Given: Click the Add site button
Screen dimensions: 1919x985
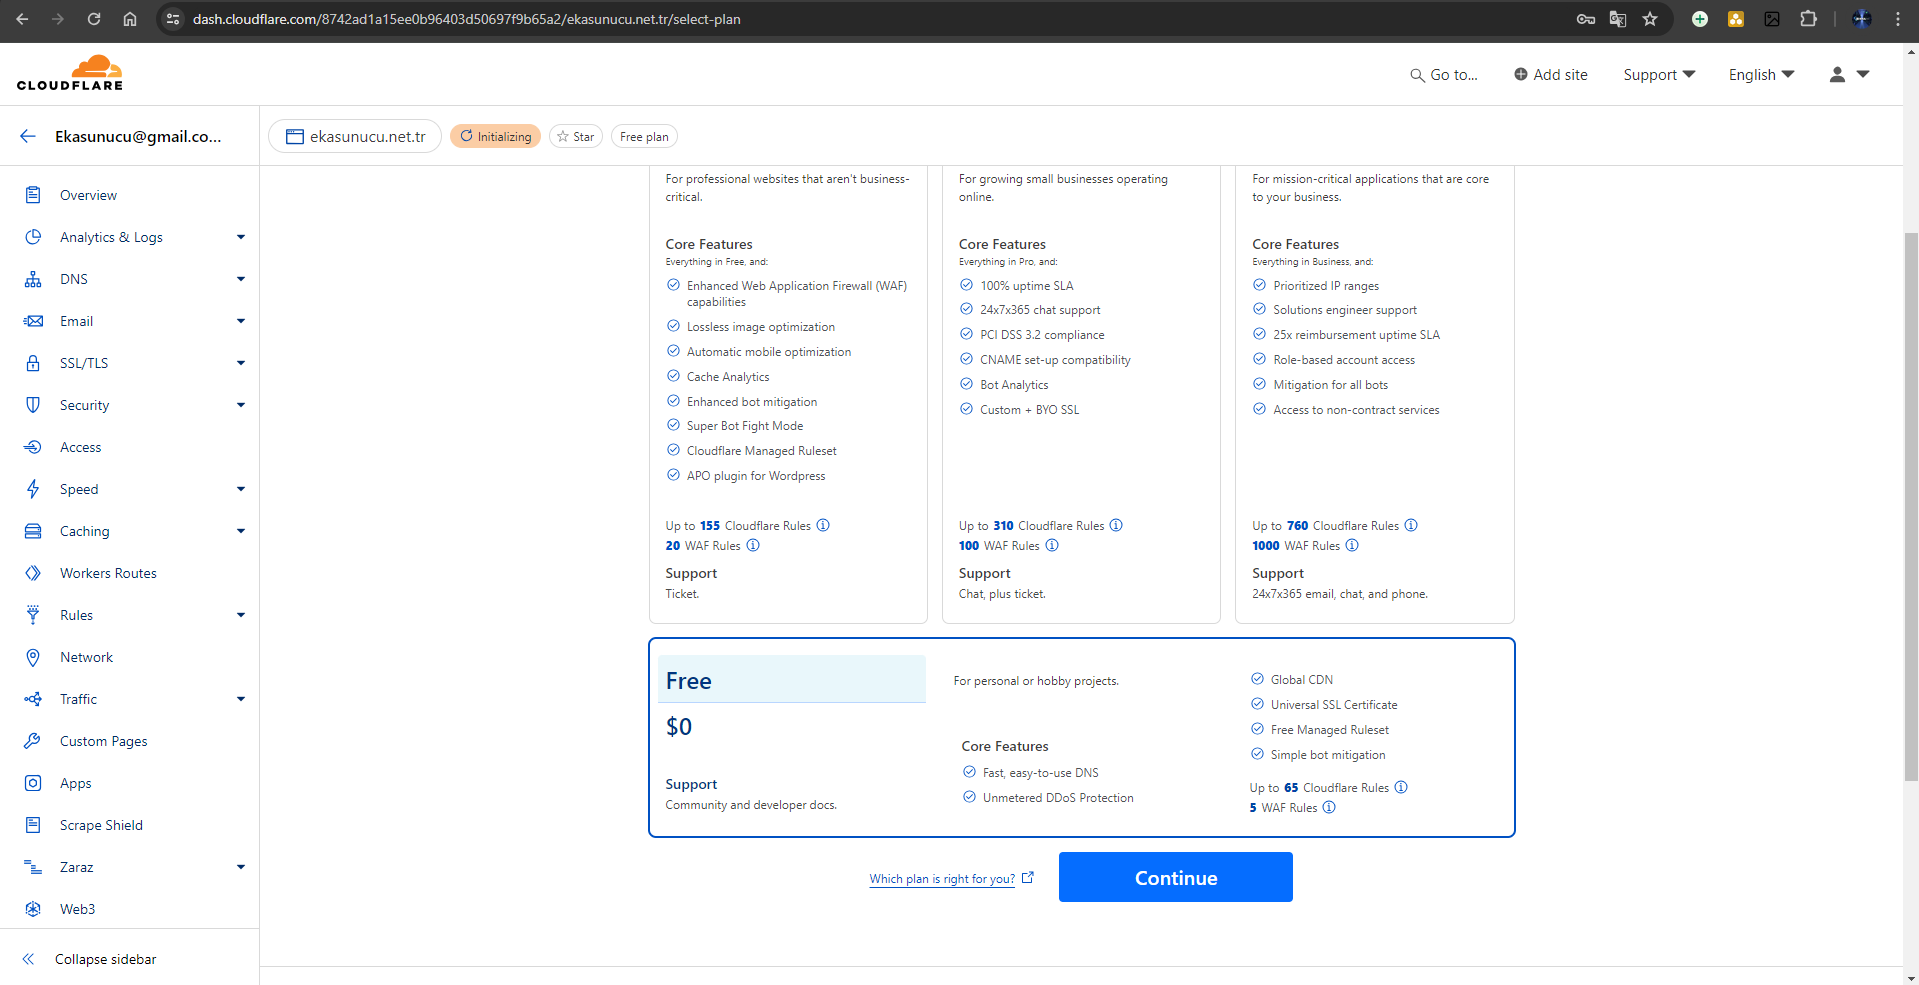Looking at the screenshot, I should click(x=1550, y=75).
